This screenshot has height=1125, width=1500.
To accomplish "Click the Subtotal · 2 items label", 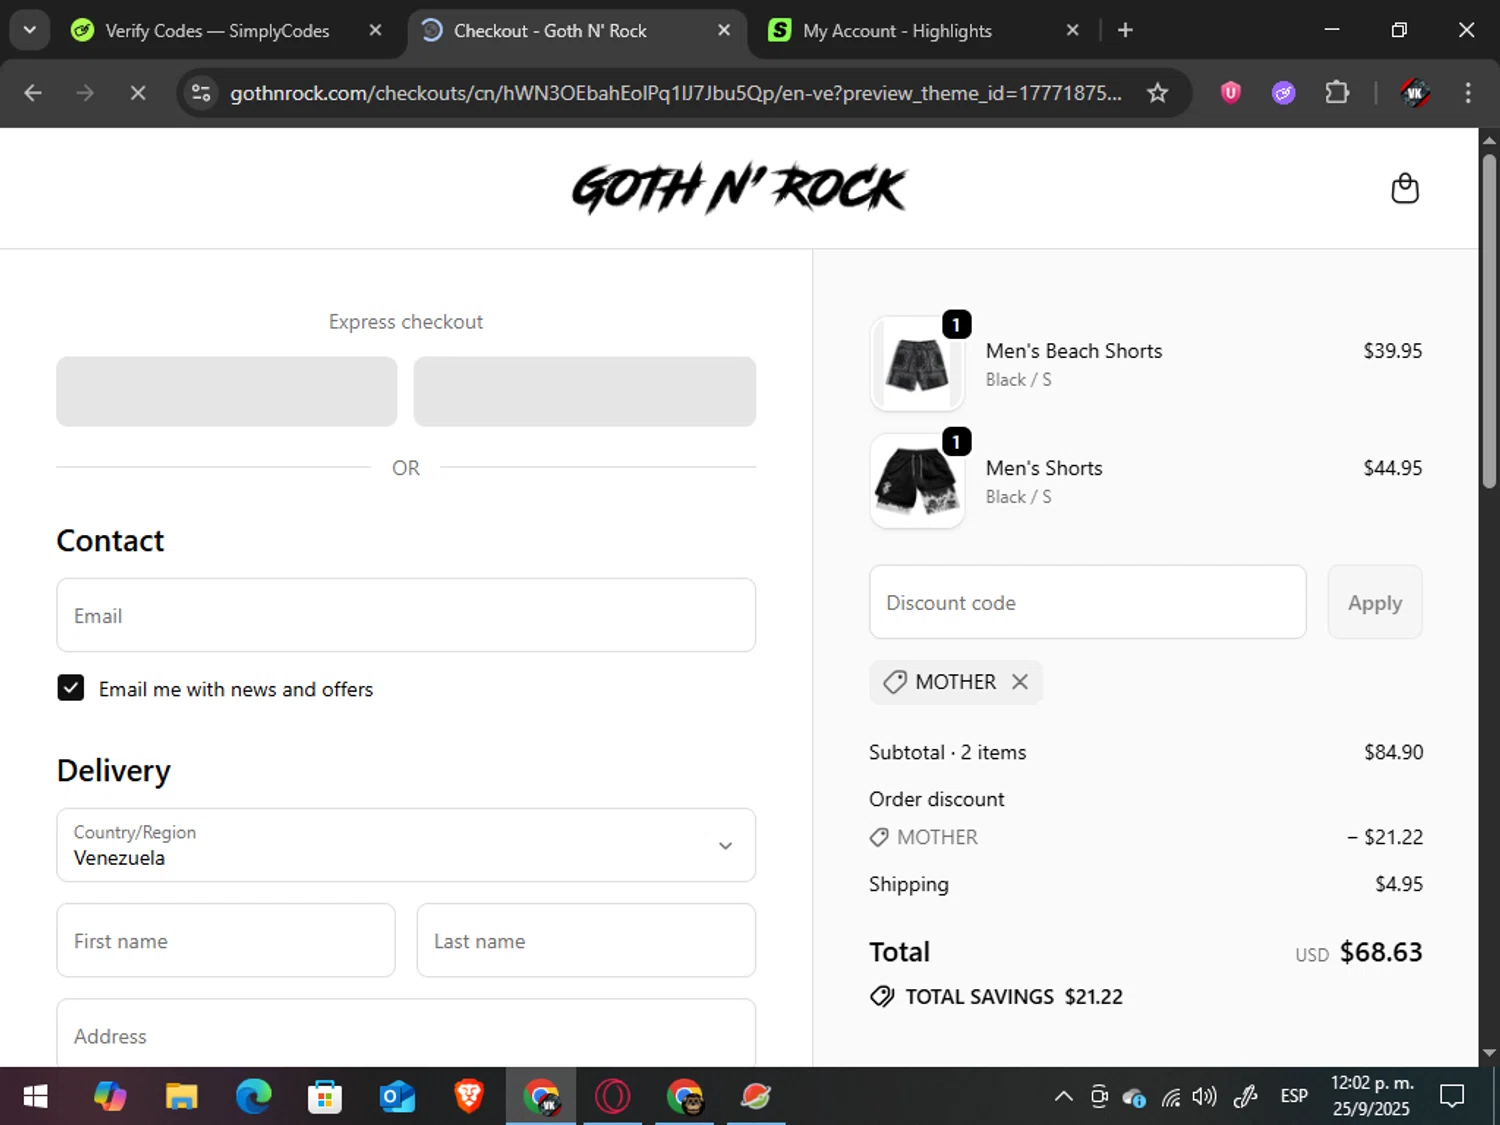I will 948,752.
